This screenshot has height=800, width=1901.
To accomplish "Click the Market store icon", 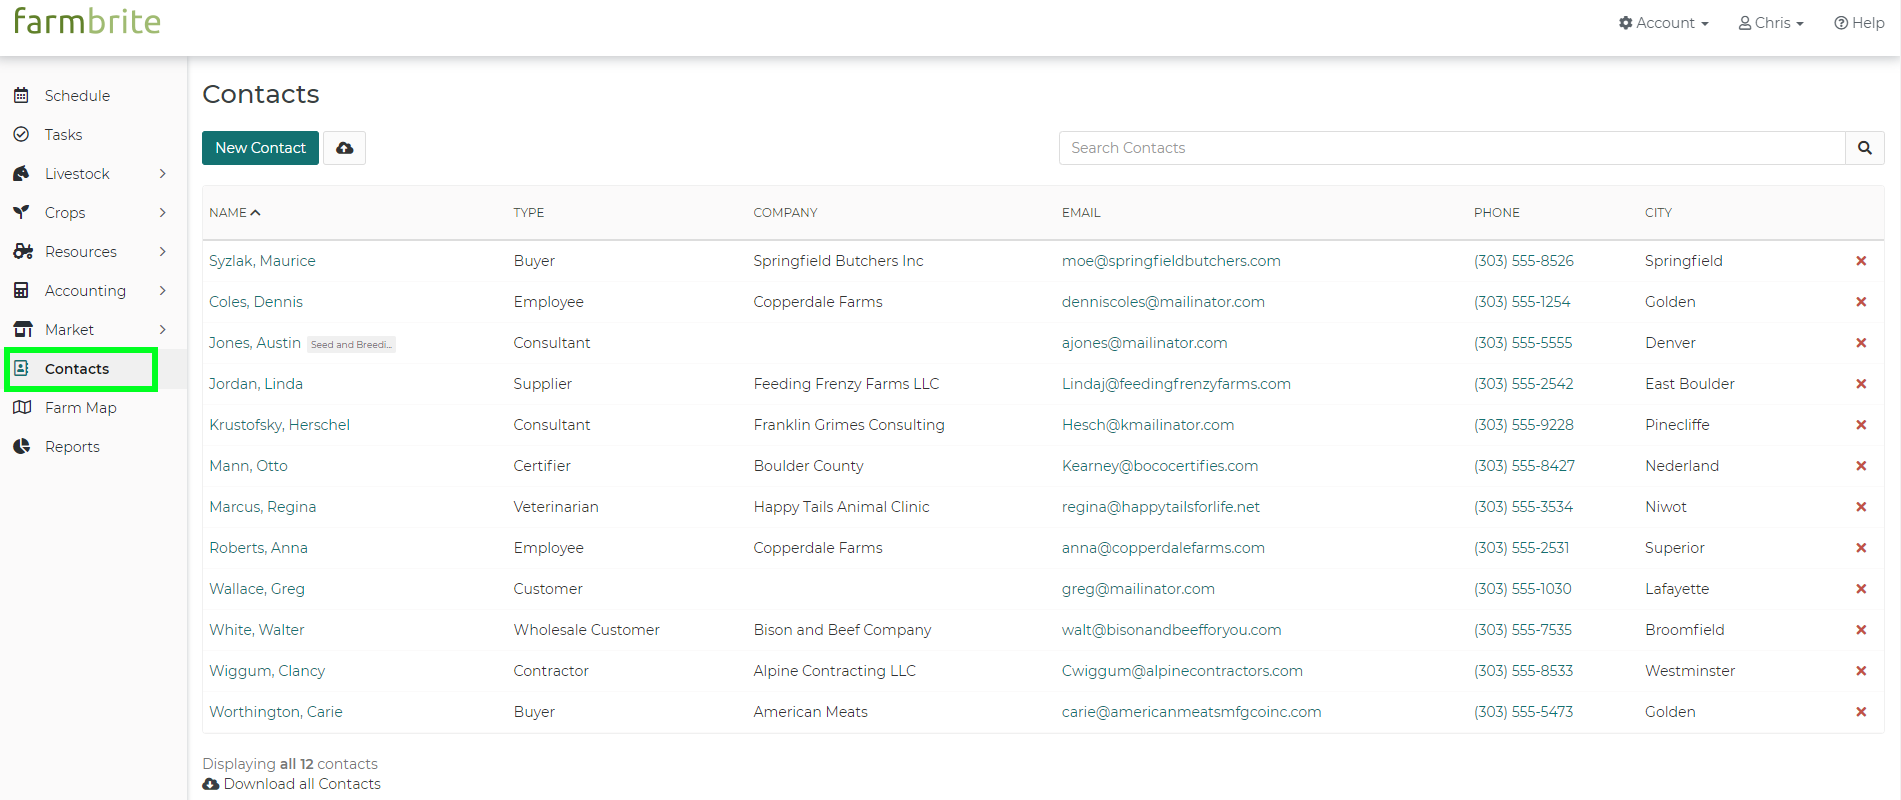I will [x=22, y=330].
